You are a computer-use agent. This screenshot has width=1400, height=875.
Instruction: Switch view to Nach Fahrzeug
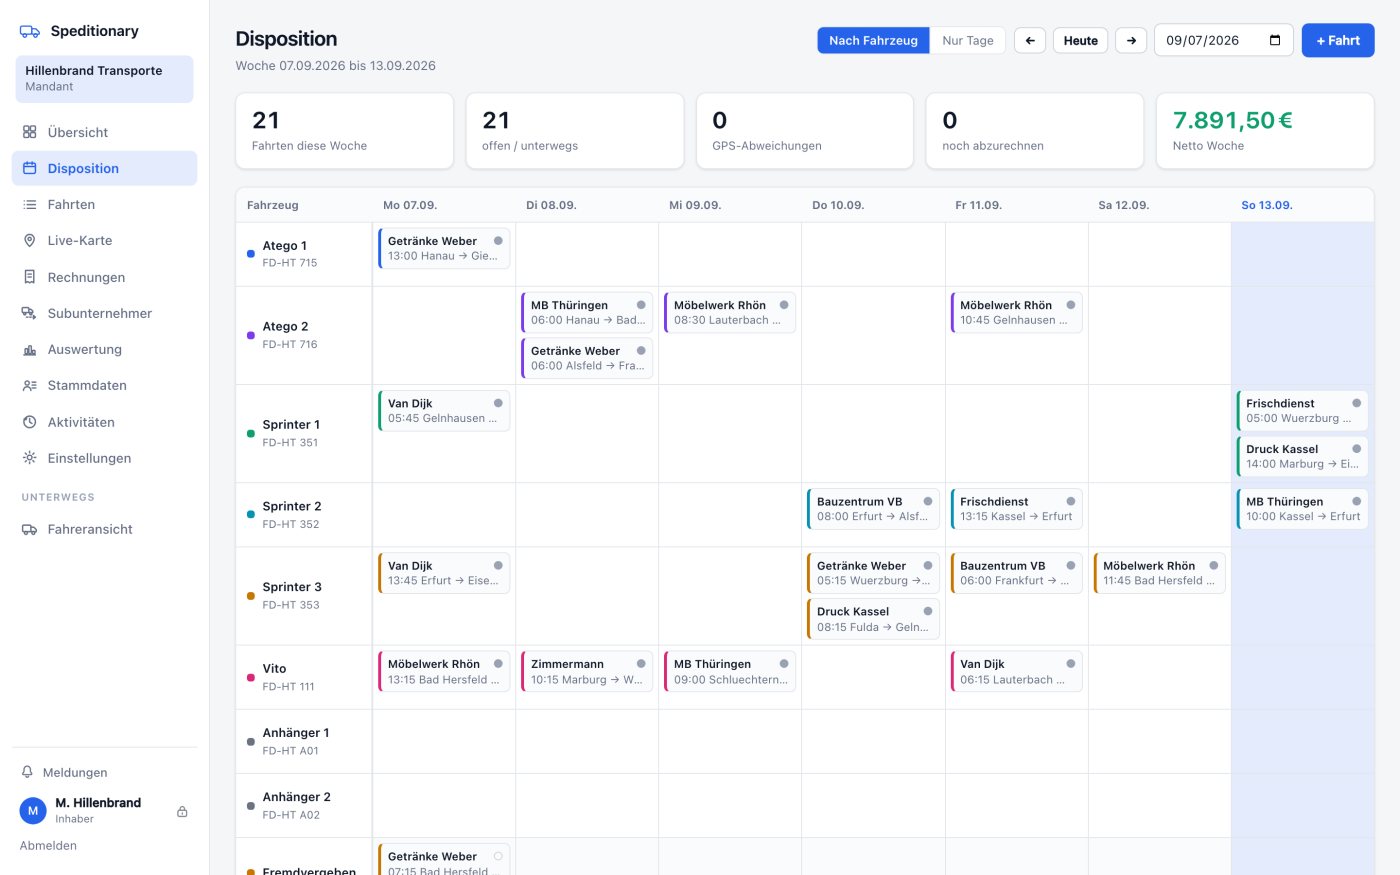click(x=873, y=40)
